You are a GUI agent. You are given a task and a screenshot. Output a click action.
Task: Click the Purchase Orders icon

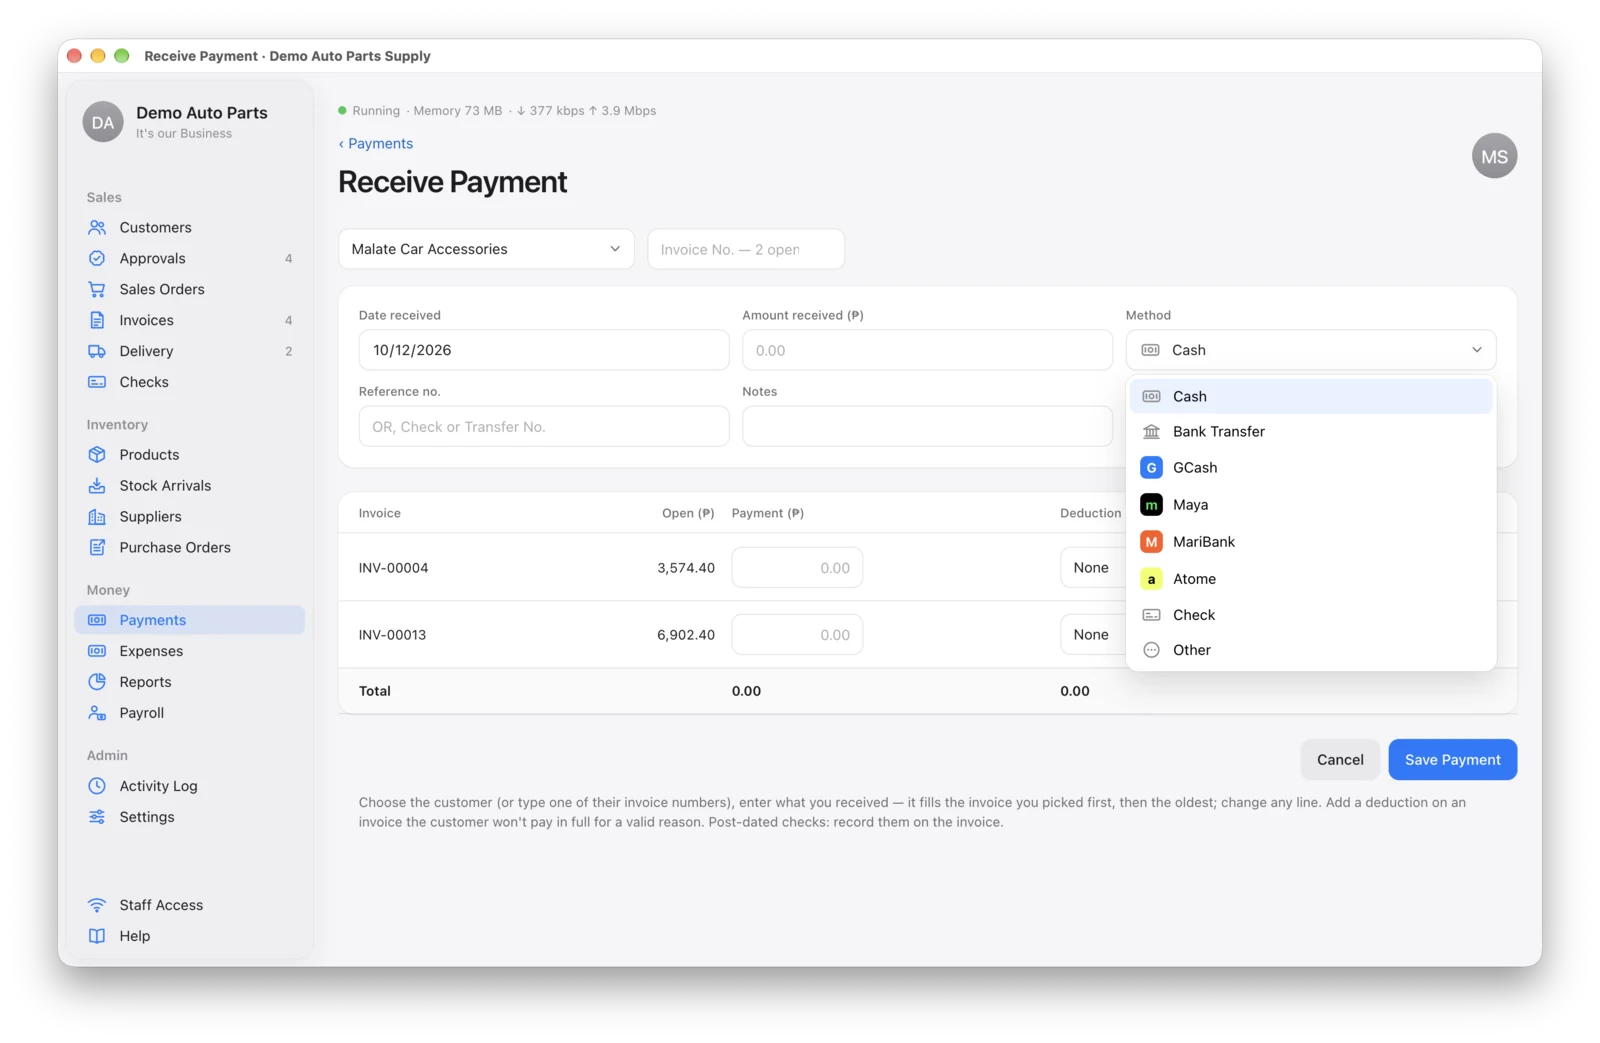click(97, 548)
